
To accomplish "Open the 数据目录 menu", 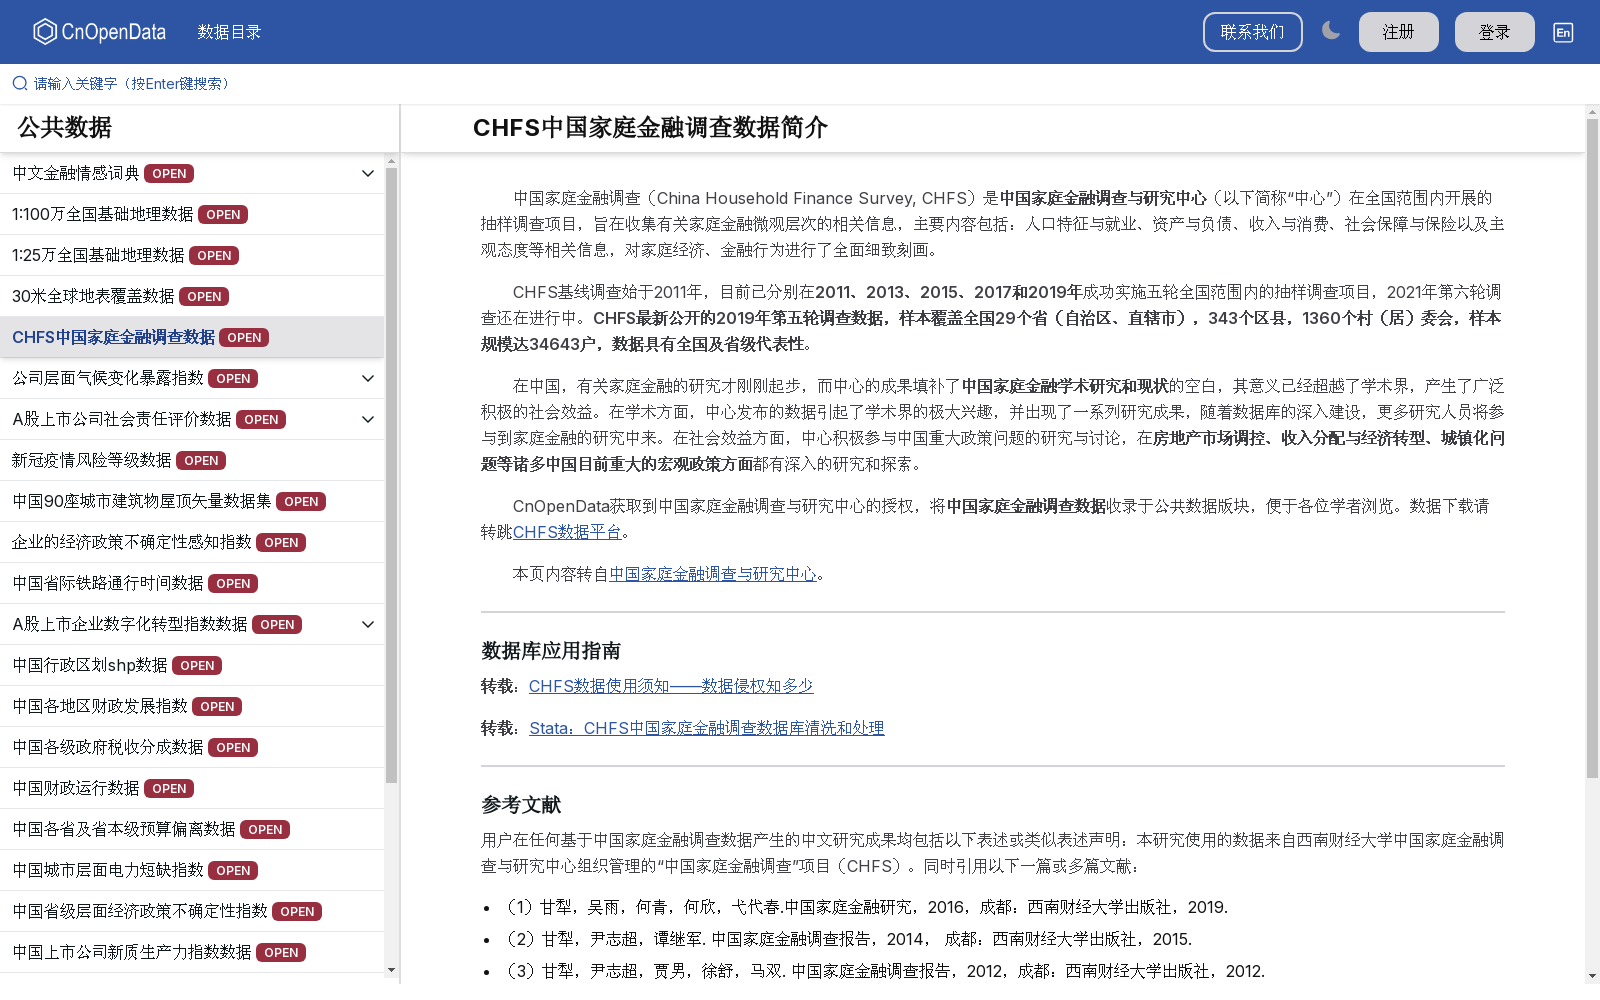I will (229, 32).
